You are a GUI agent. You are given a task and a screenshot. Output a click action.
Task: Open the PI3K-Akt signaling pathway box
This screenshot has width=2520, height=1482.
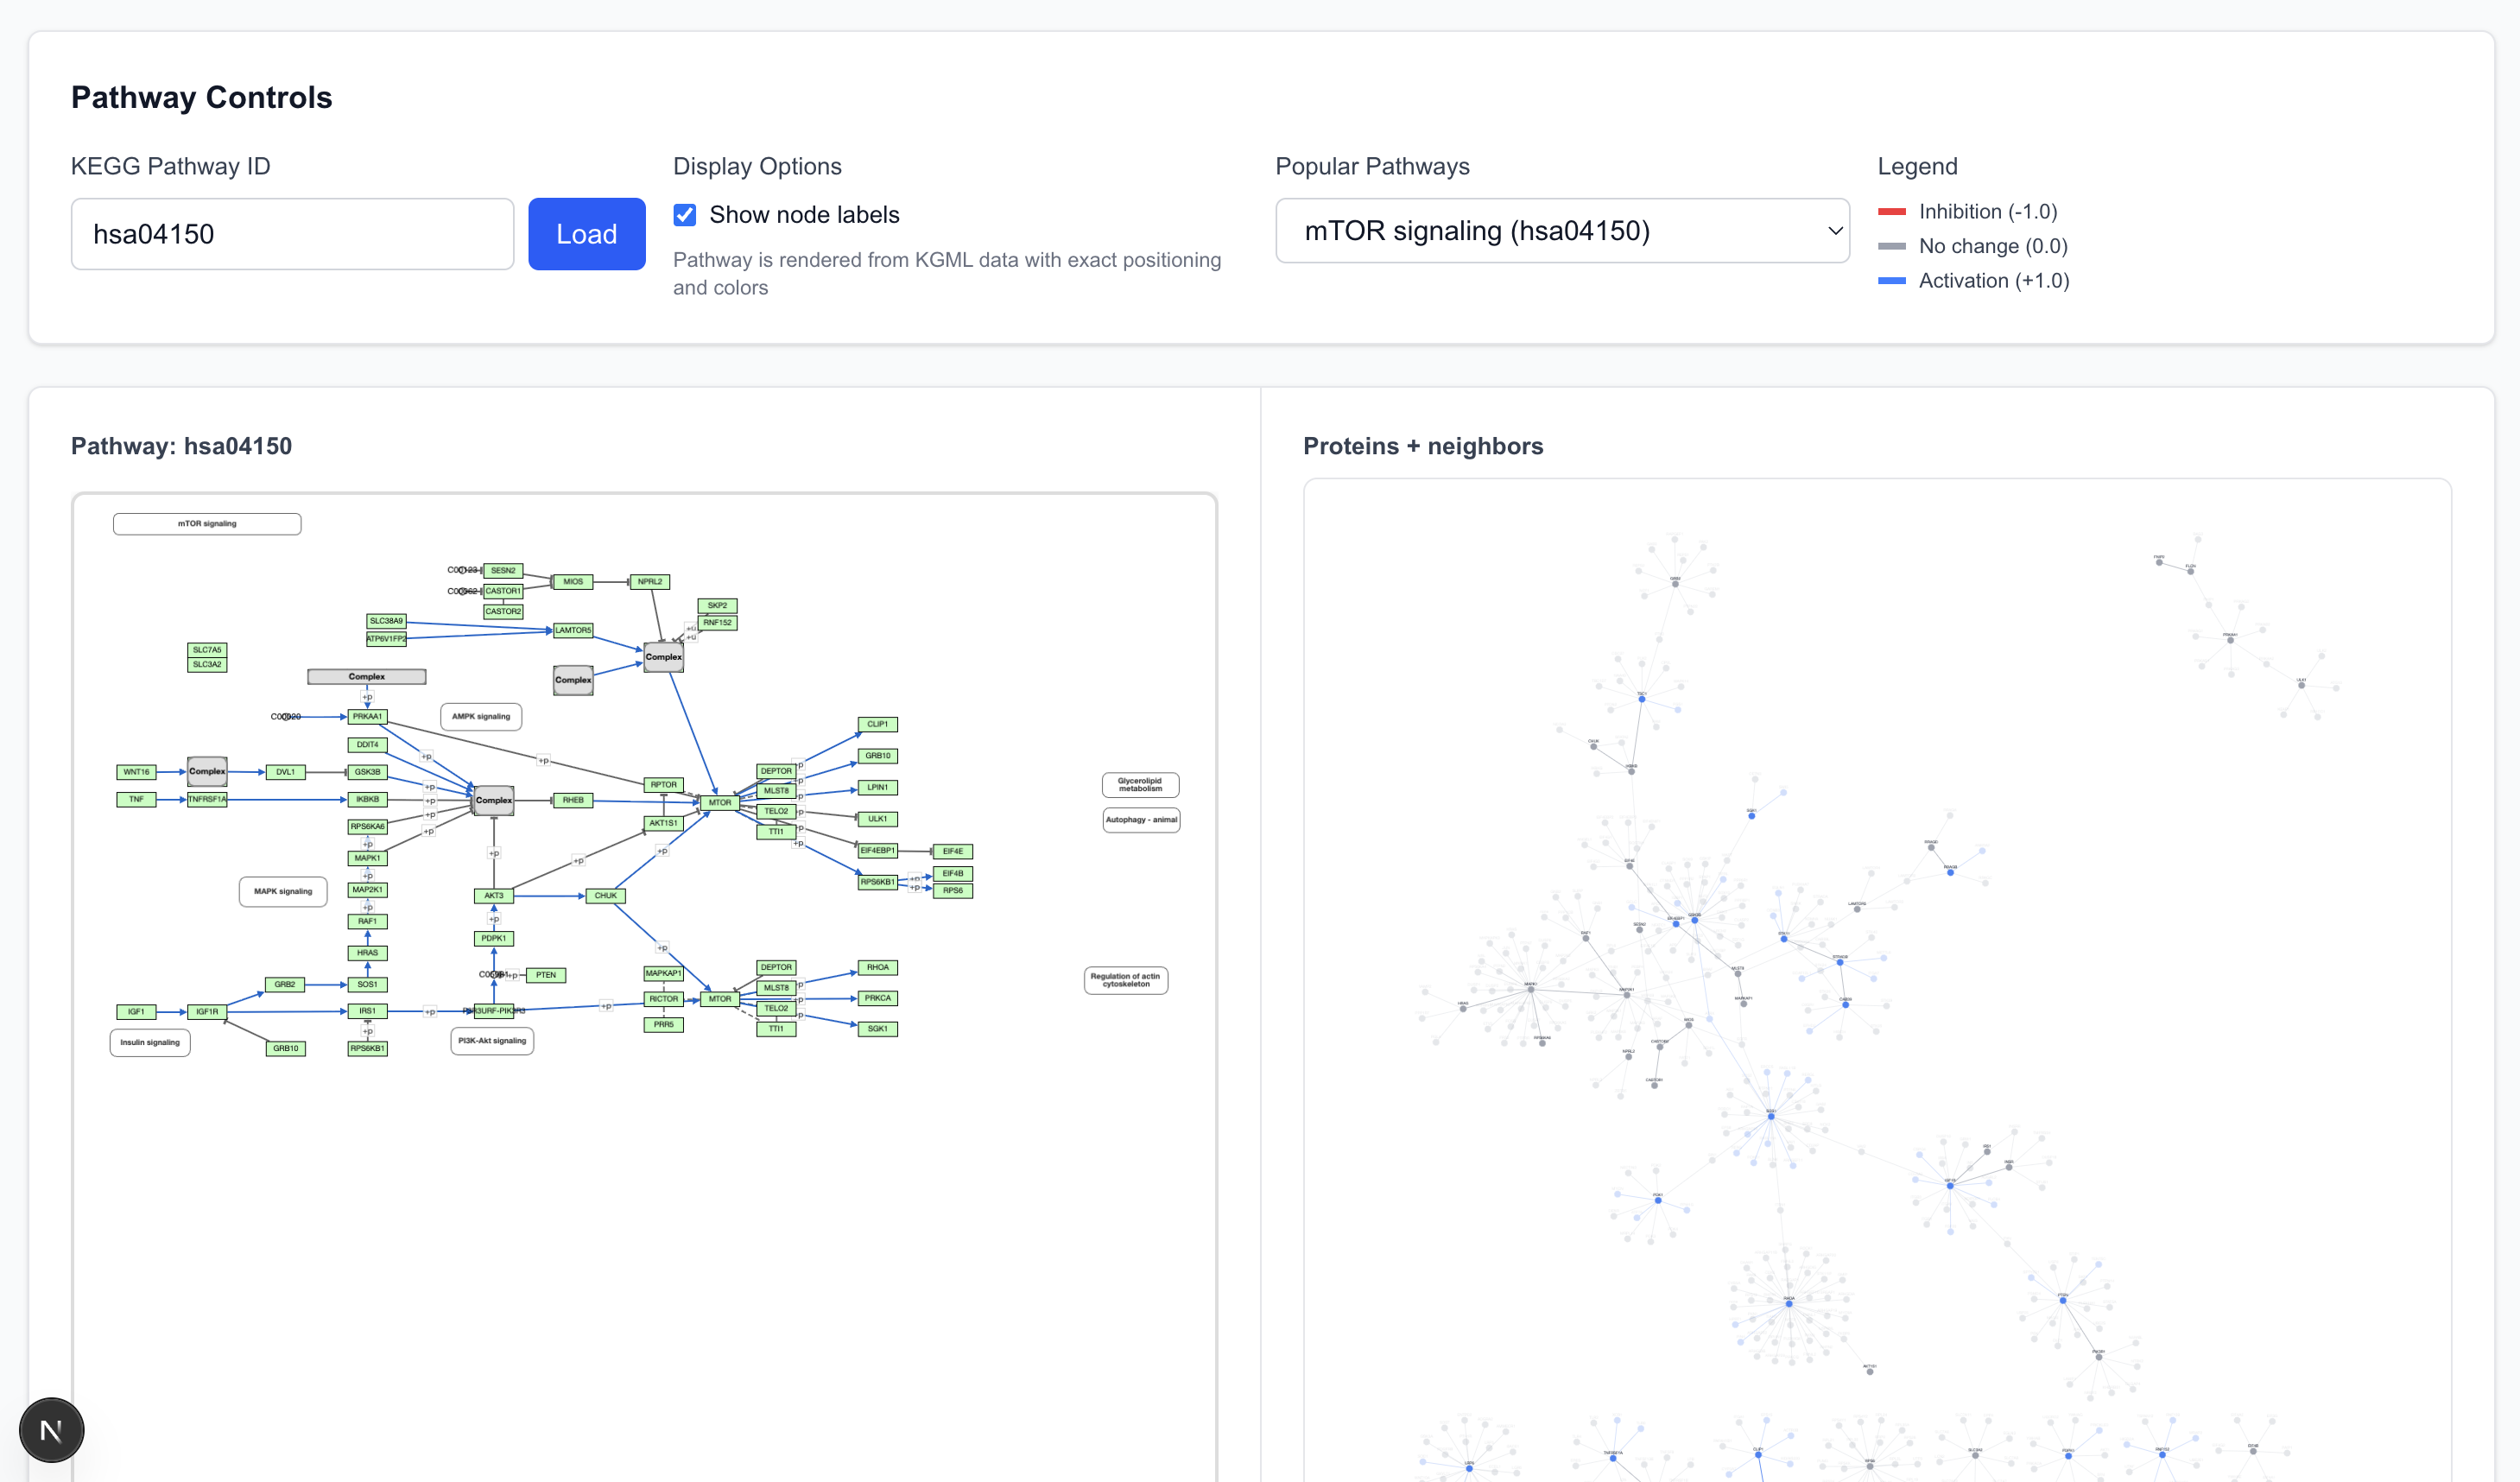click(x=492, y=1041)
